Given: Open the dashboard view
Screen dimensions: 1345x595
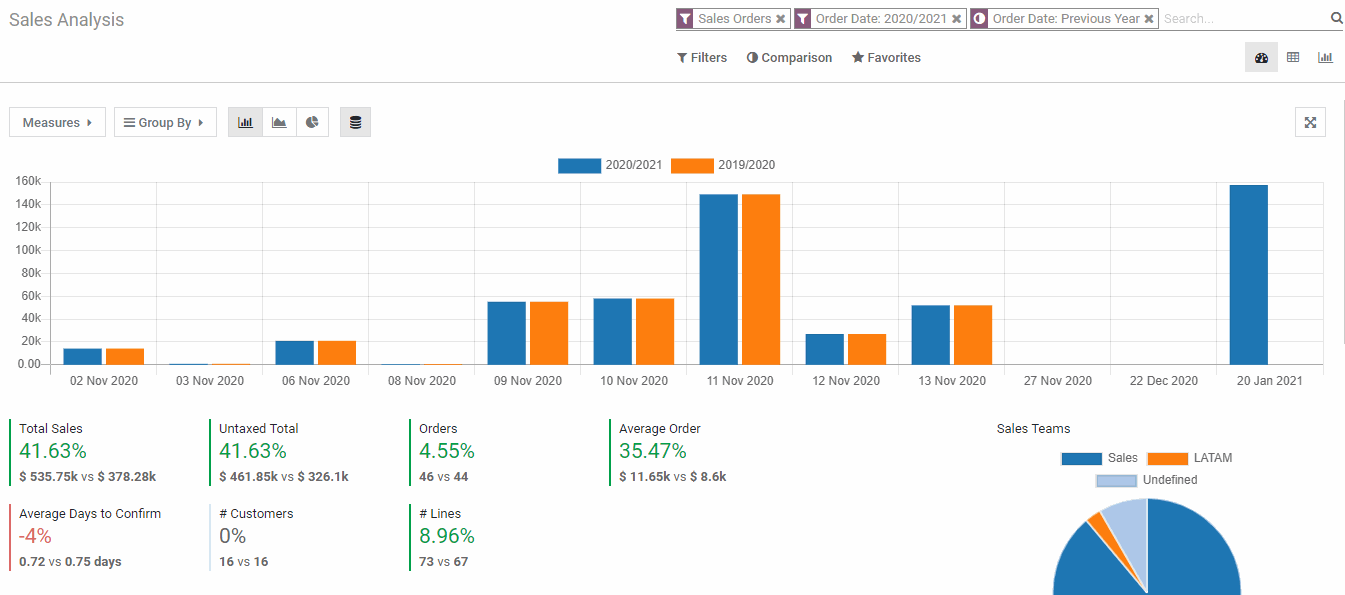Looking at the screenshot, I should click(x=1261, y=57).
